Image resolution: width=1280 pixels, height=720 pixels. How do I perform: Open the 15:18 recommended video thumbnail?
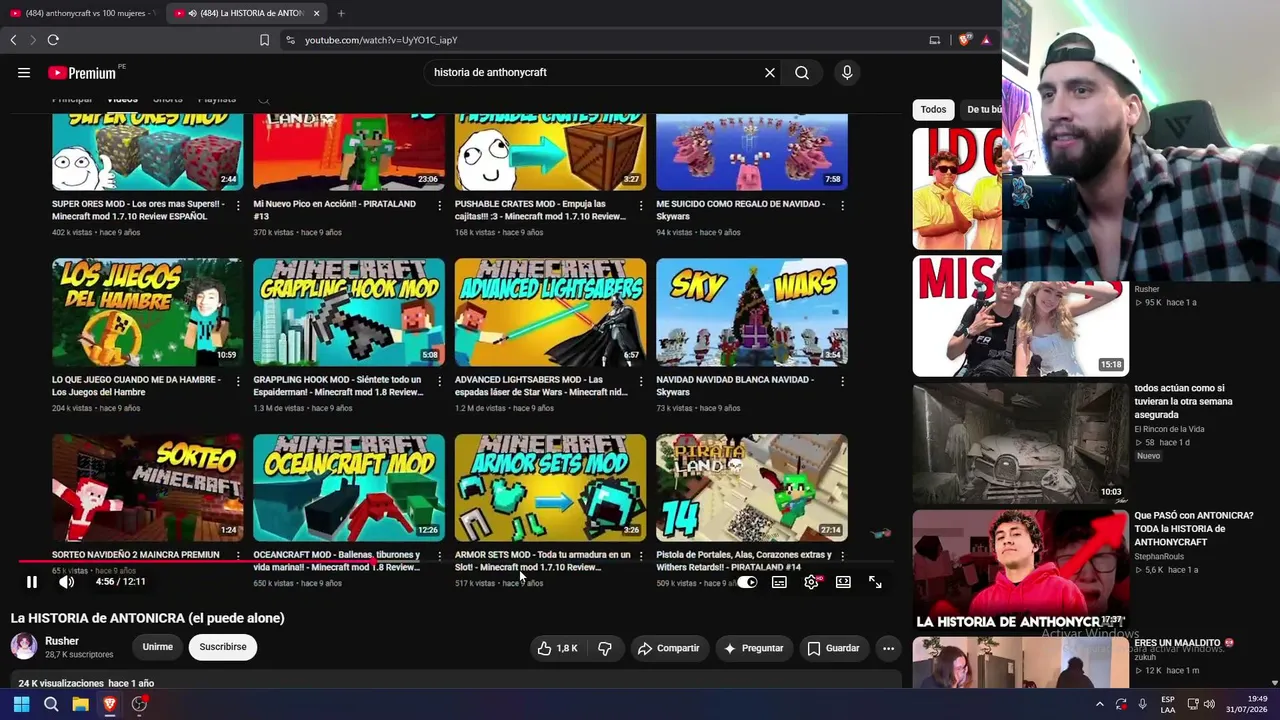click(1020, 316)
